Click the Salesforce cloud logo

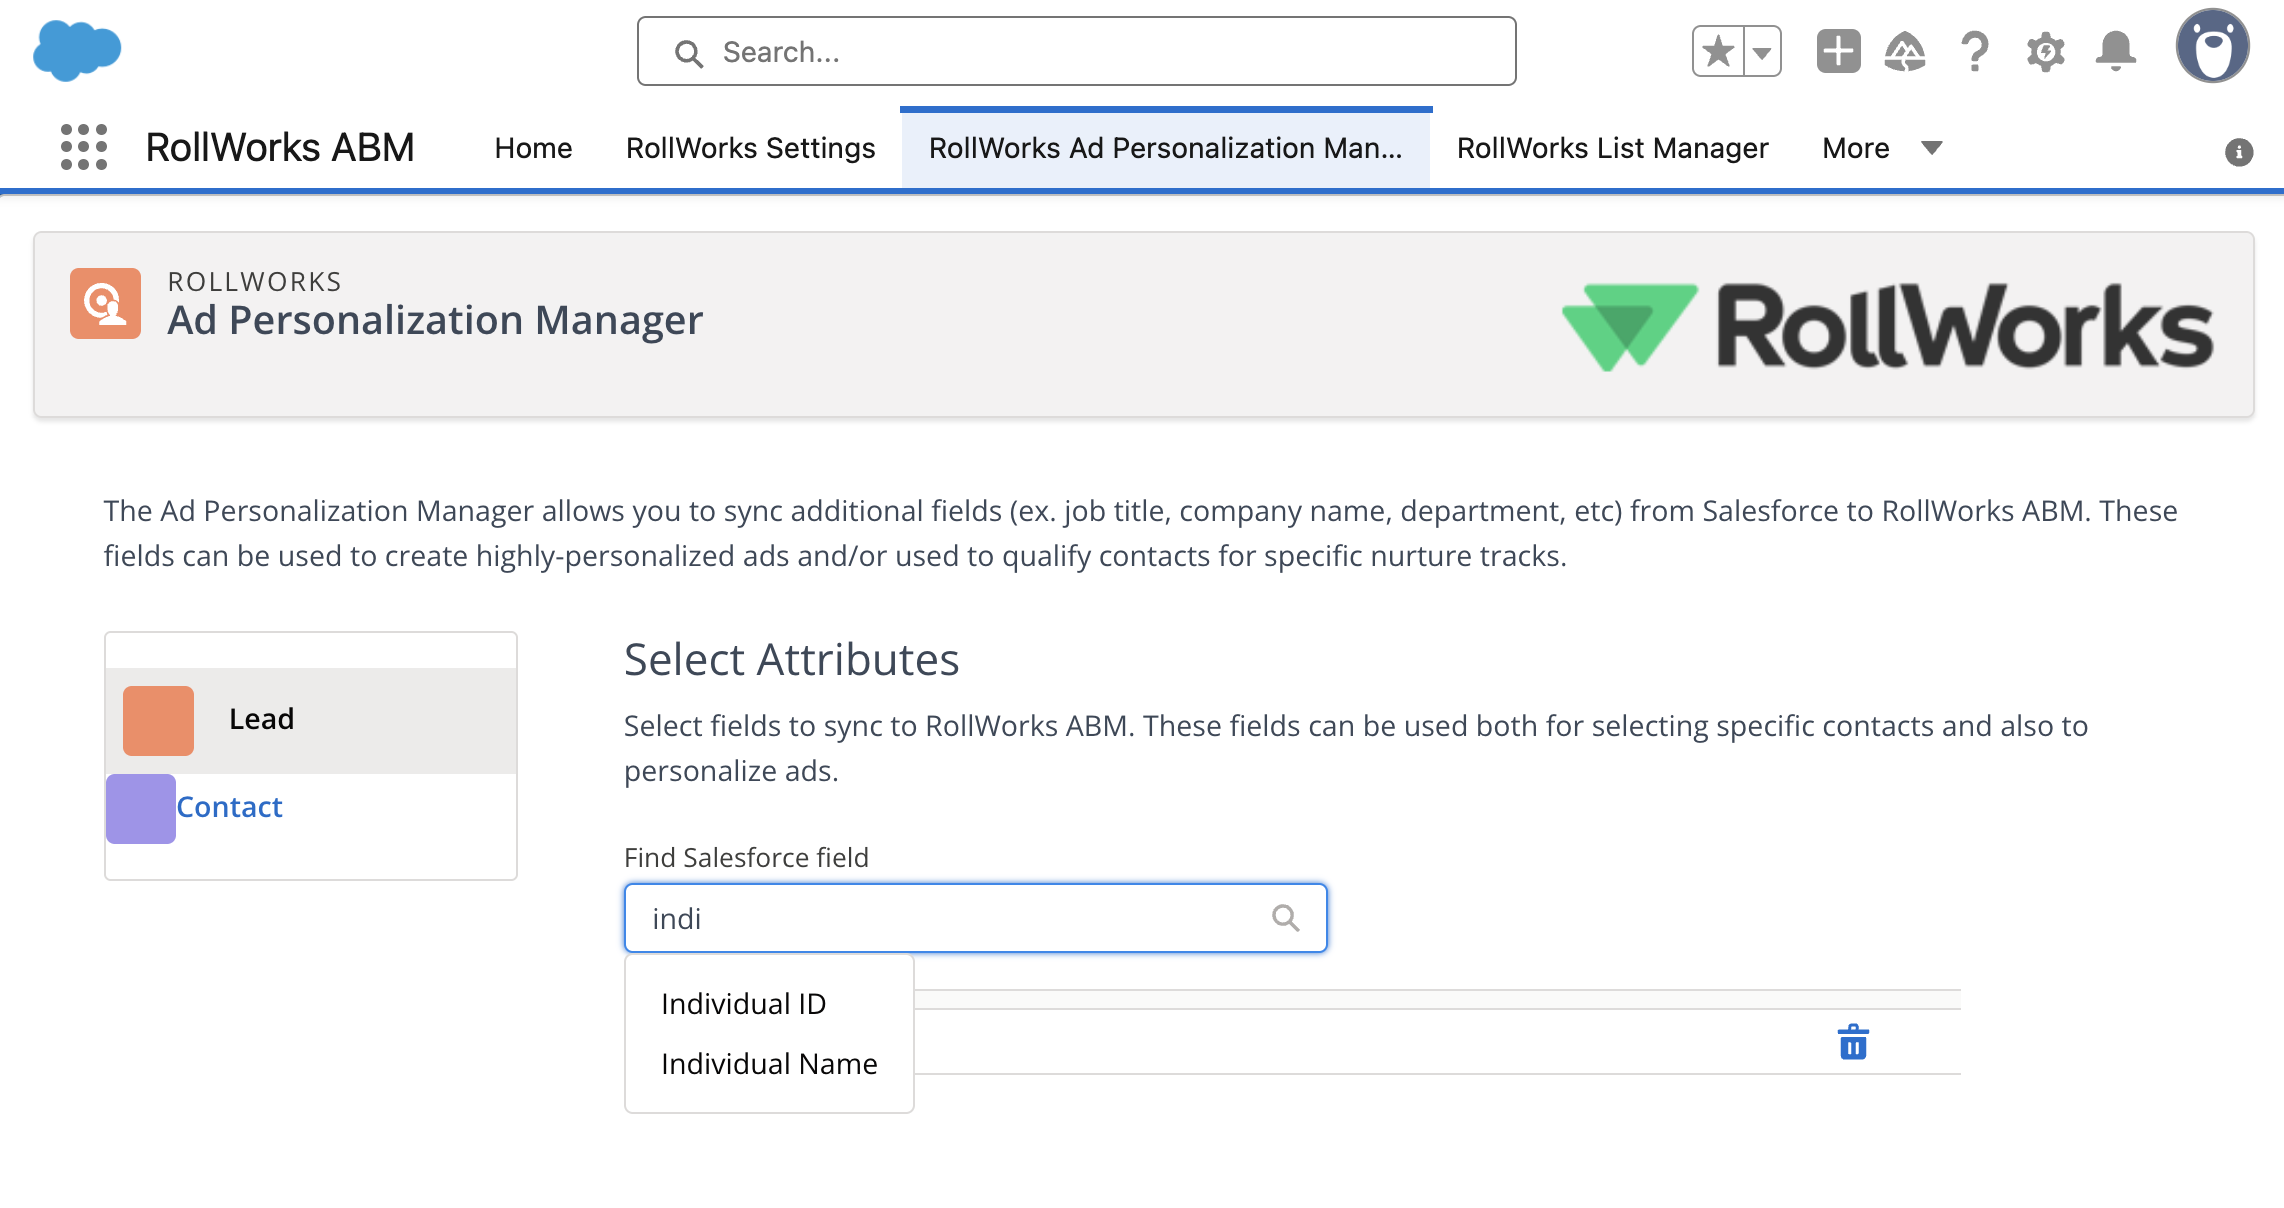77,50
